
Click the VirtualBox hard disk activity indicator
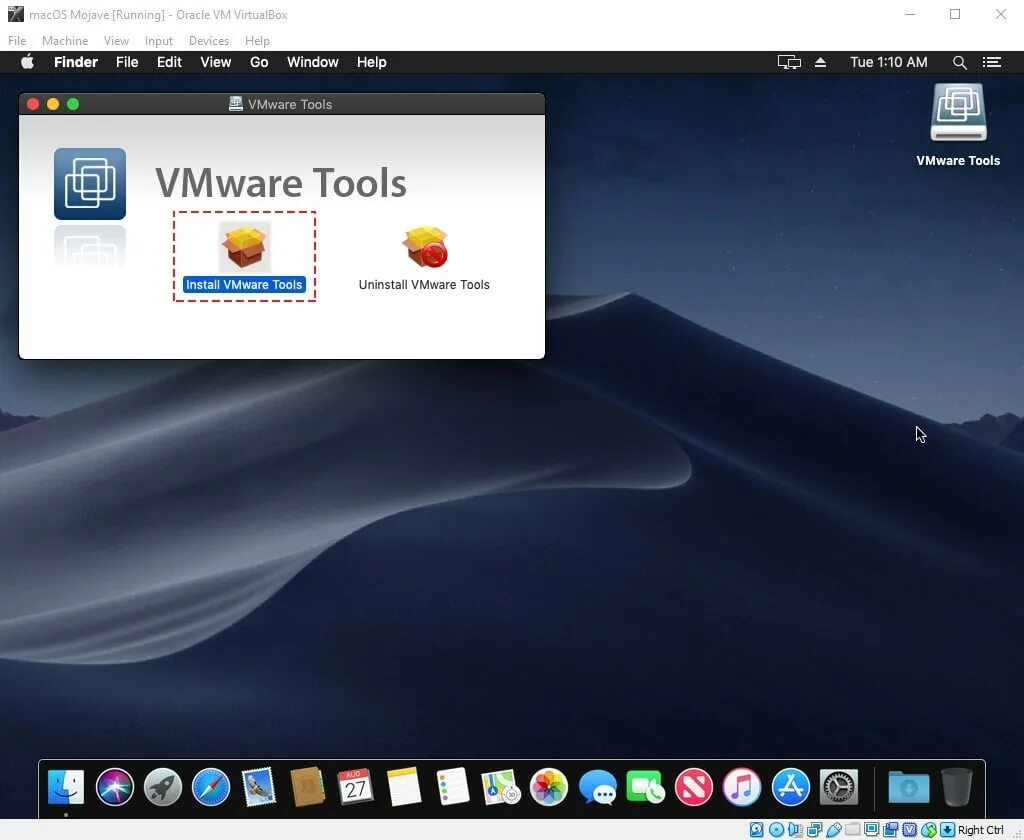point(756,830)
